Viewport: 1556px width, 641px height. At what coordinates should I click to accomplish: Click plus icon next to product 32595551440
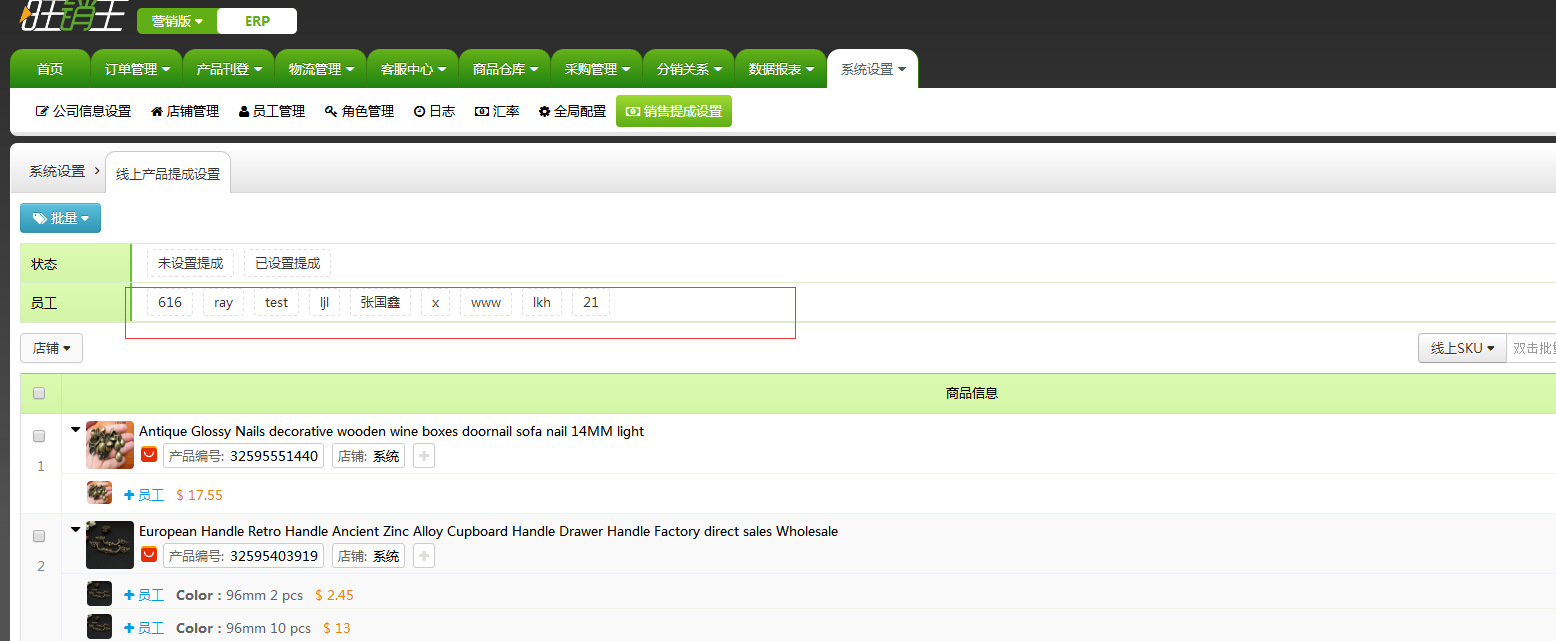[424, 456]
